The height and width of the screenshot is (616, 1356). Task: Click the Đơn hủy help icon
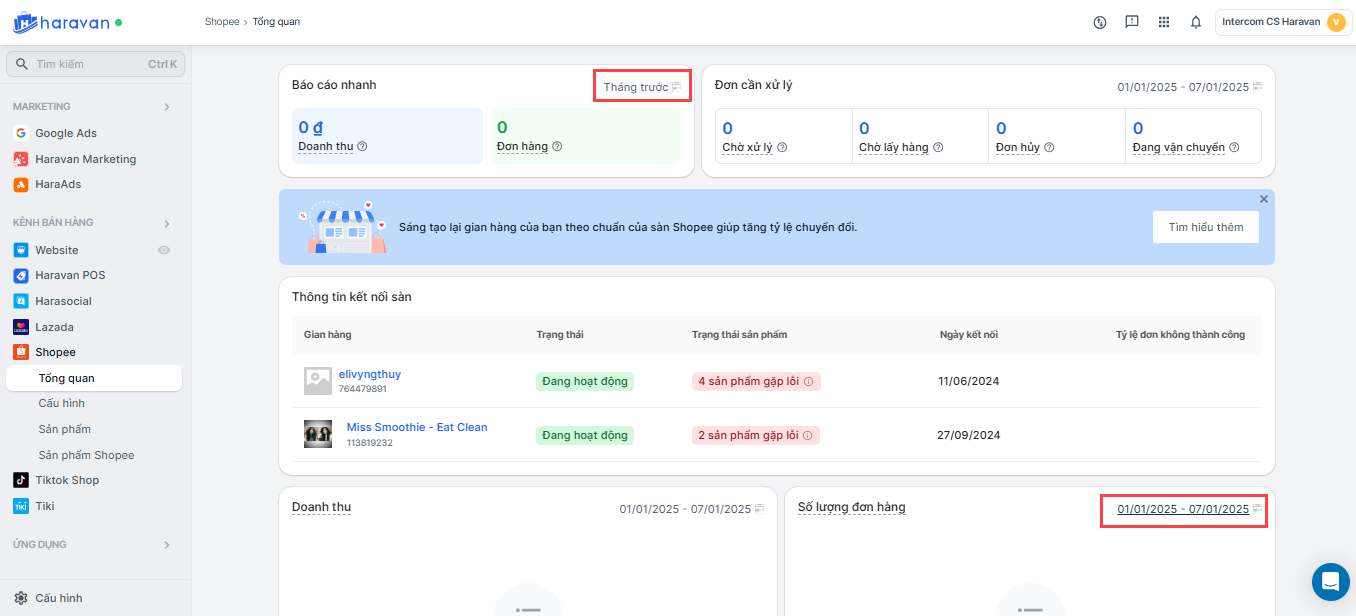(1050, 147)
